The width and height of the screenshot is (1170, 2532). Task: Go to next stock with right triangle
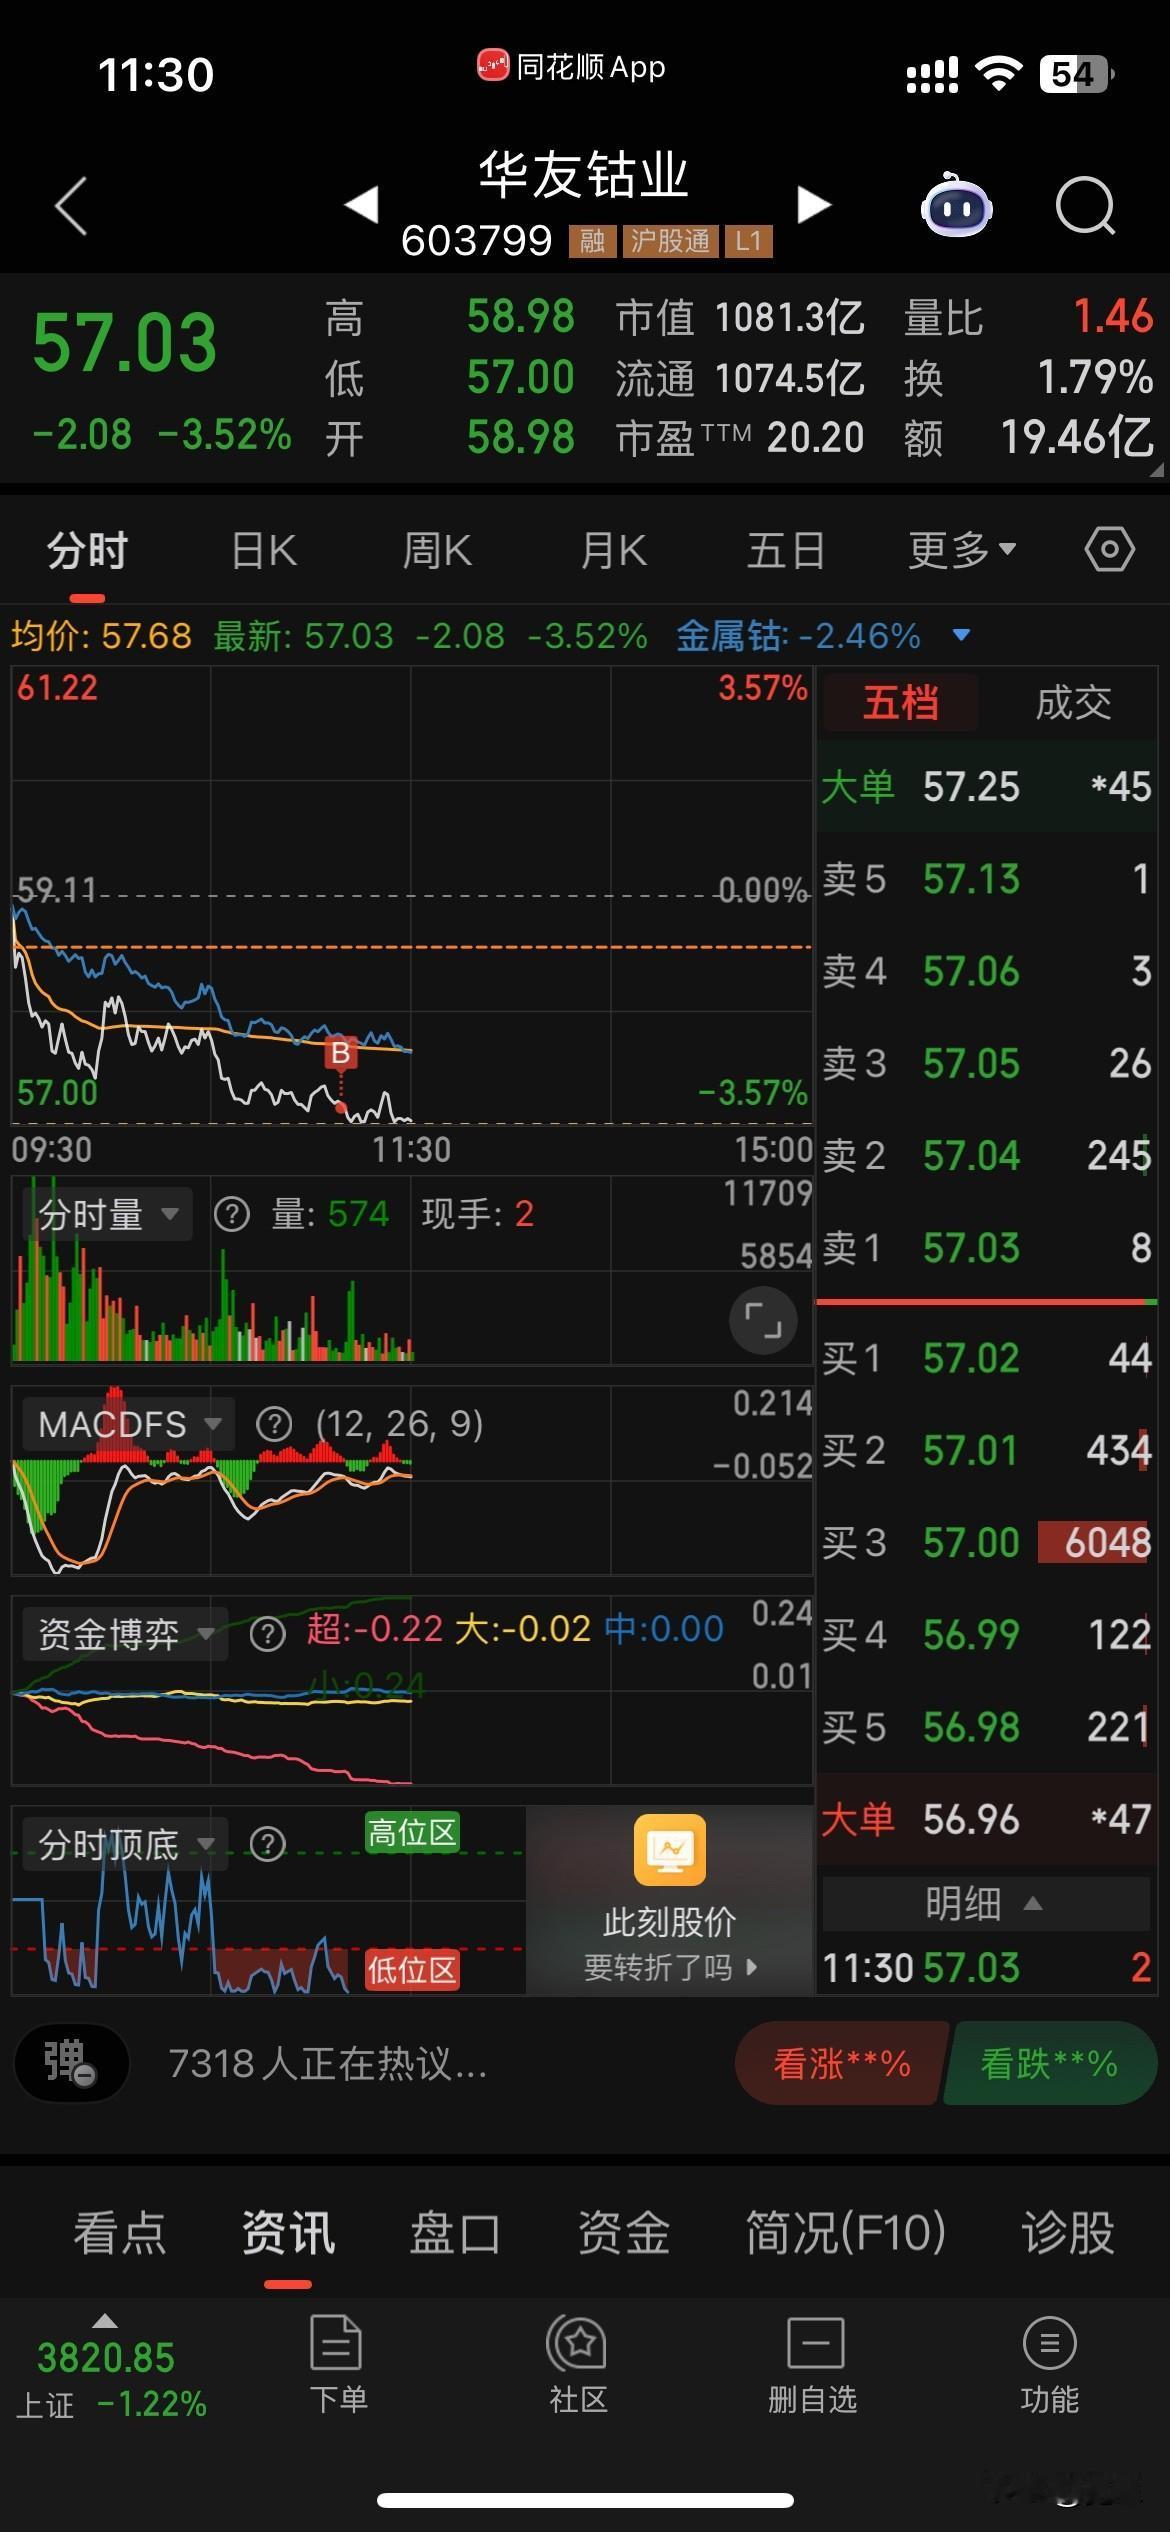click(x=814, y=204)
